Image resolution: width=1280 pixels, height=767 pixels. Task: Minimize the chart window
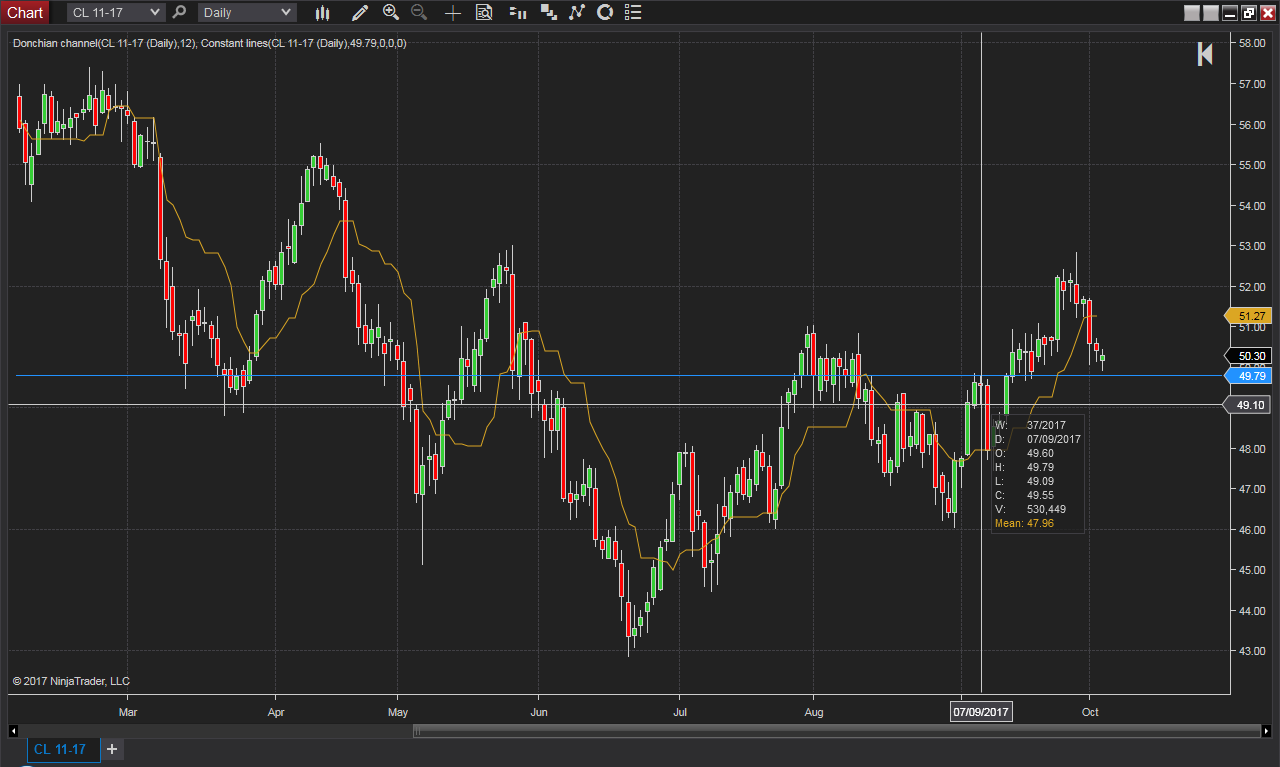[1230, 13]
